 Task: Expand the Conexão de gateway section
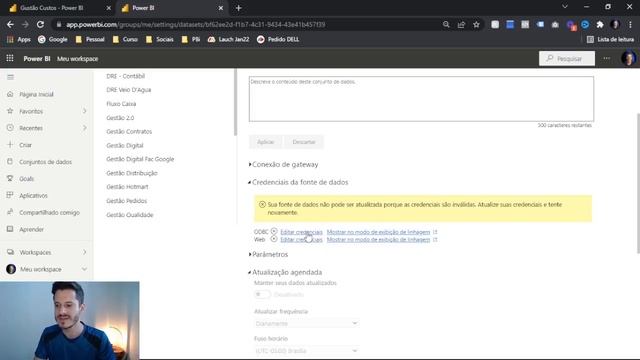coord(284,164)
